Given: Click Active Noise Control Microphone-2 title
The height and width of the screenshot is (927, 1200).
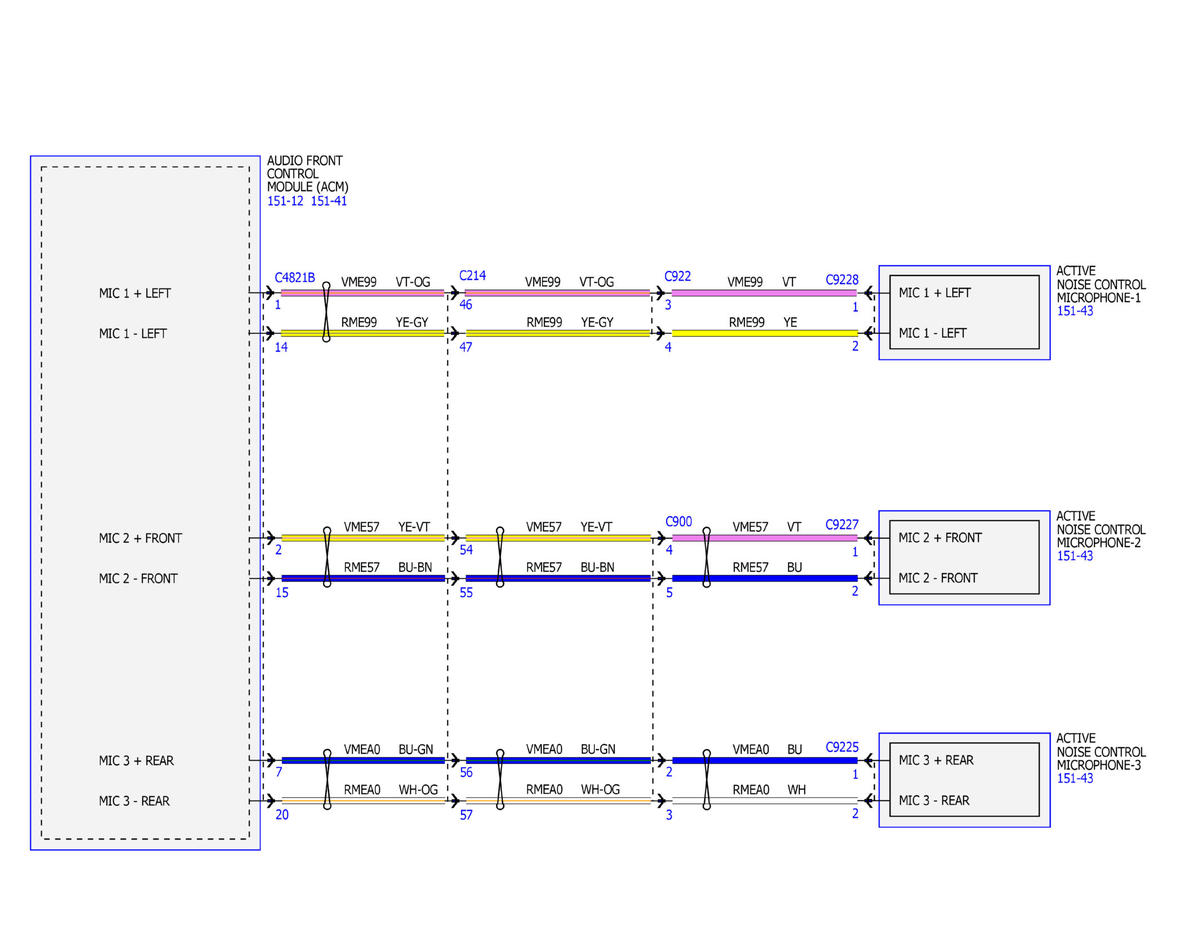Looking at the screenshot, I should point(1101,530).
